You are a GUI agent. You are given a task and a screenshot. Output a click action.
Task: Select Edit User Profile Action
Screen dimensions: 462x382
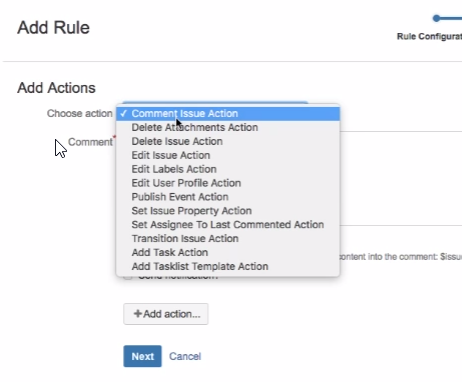click(228, 183)
